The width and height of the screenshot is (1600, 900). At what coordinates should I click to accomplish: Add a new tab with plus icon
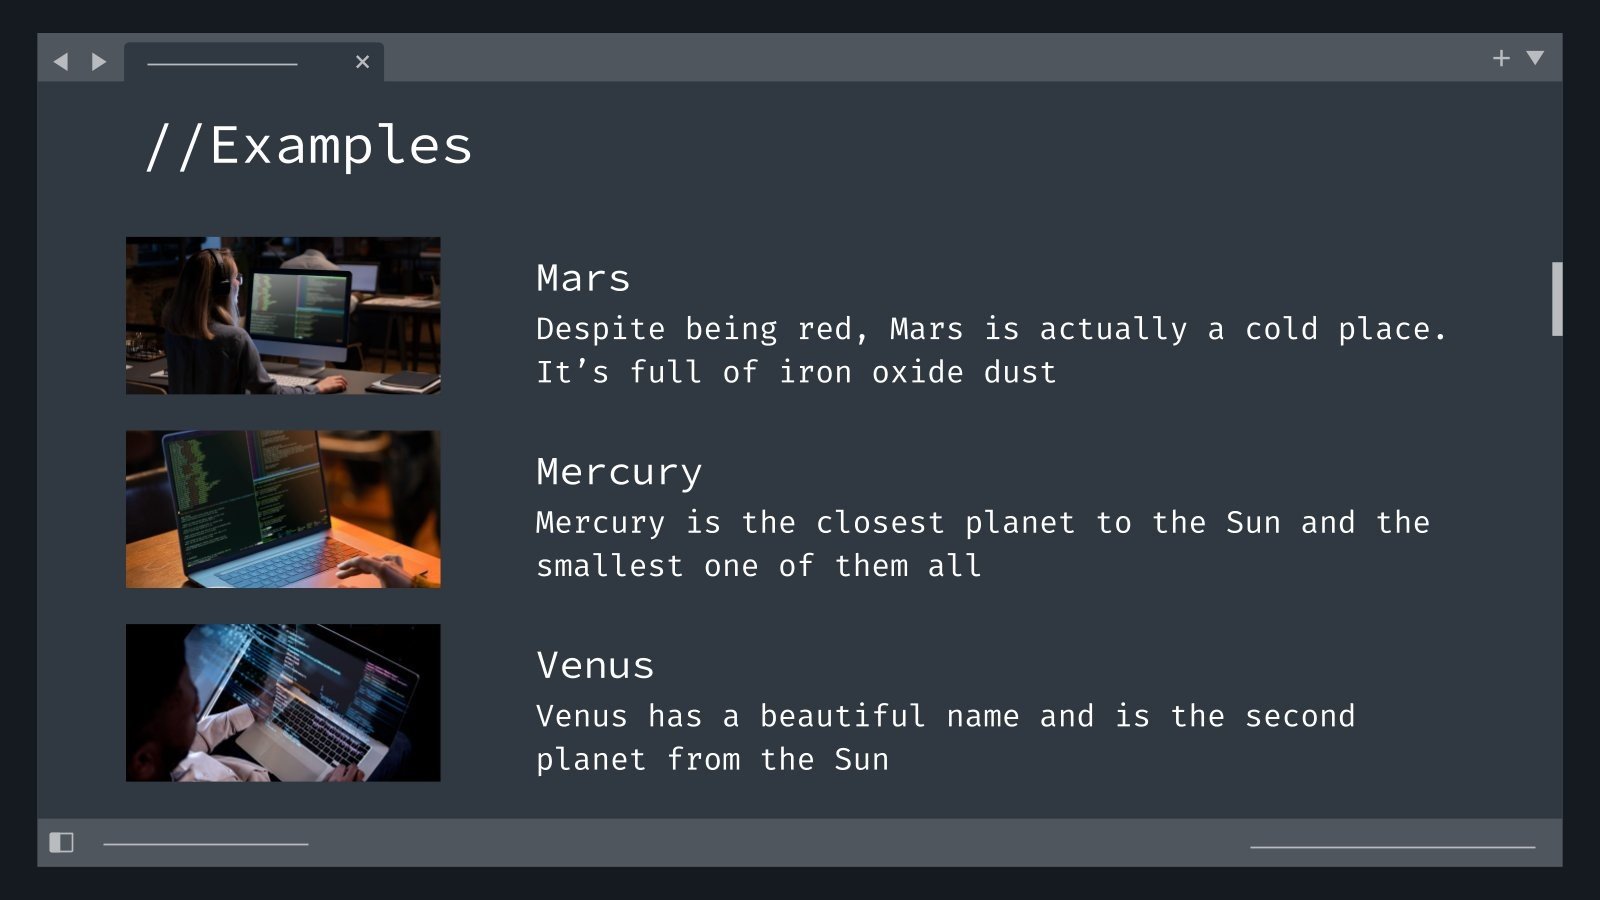coord(1501,58)
